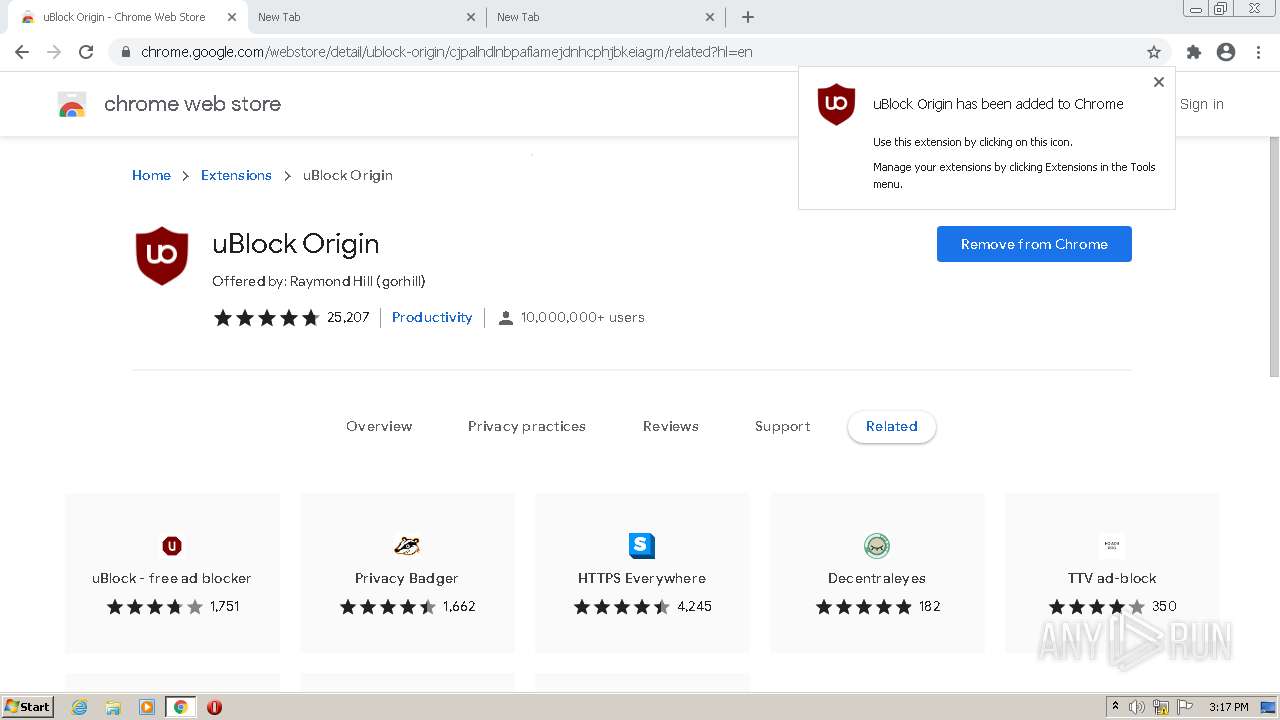
Task: Open the Chrome profile avatar
Action: pos(1226,52)
